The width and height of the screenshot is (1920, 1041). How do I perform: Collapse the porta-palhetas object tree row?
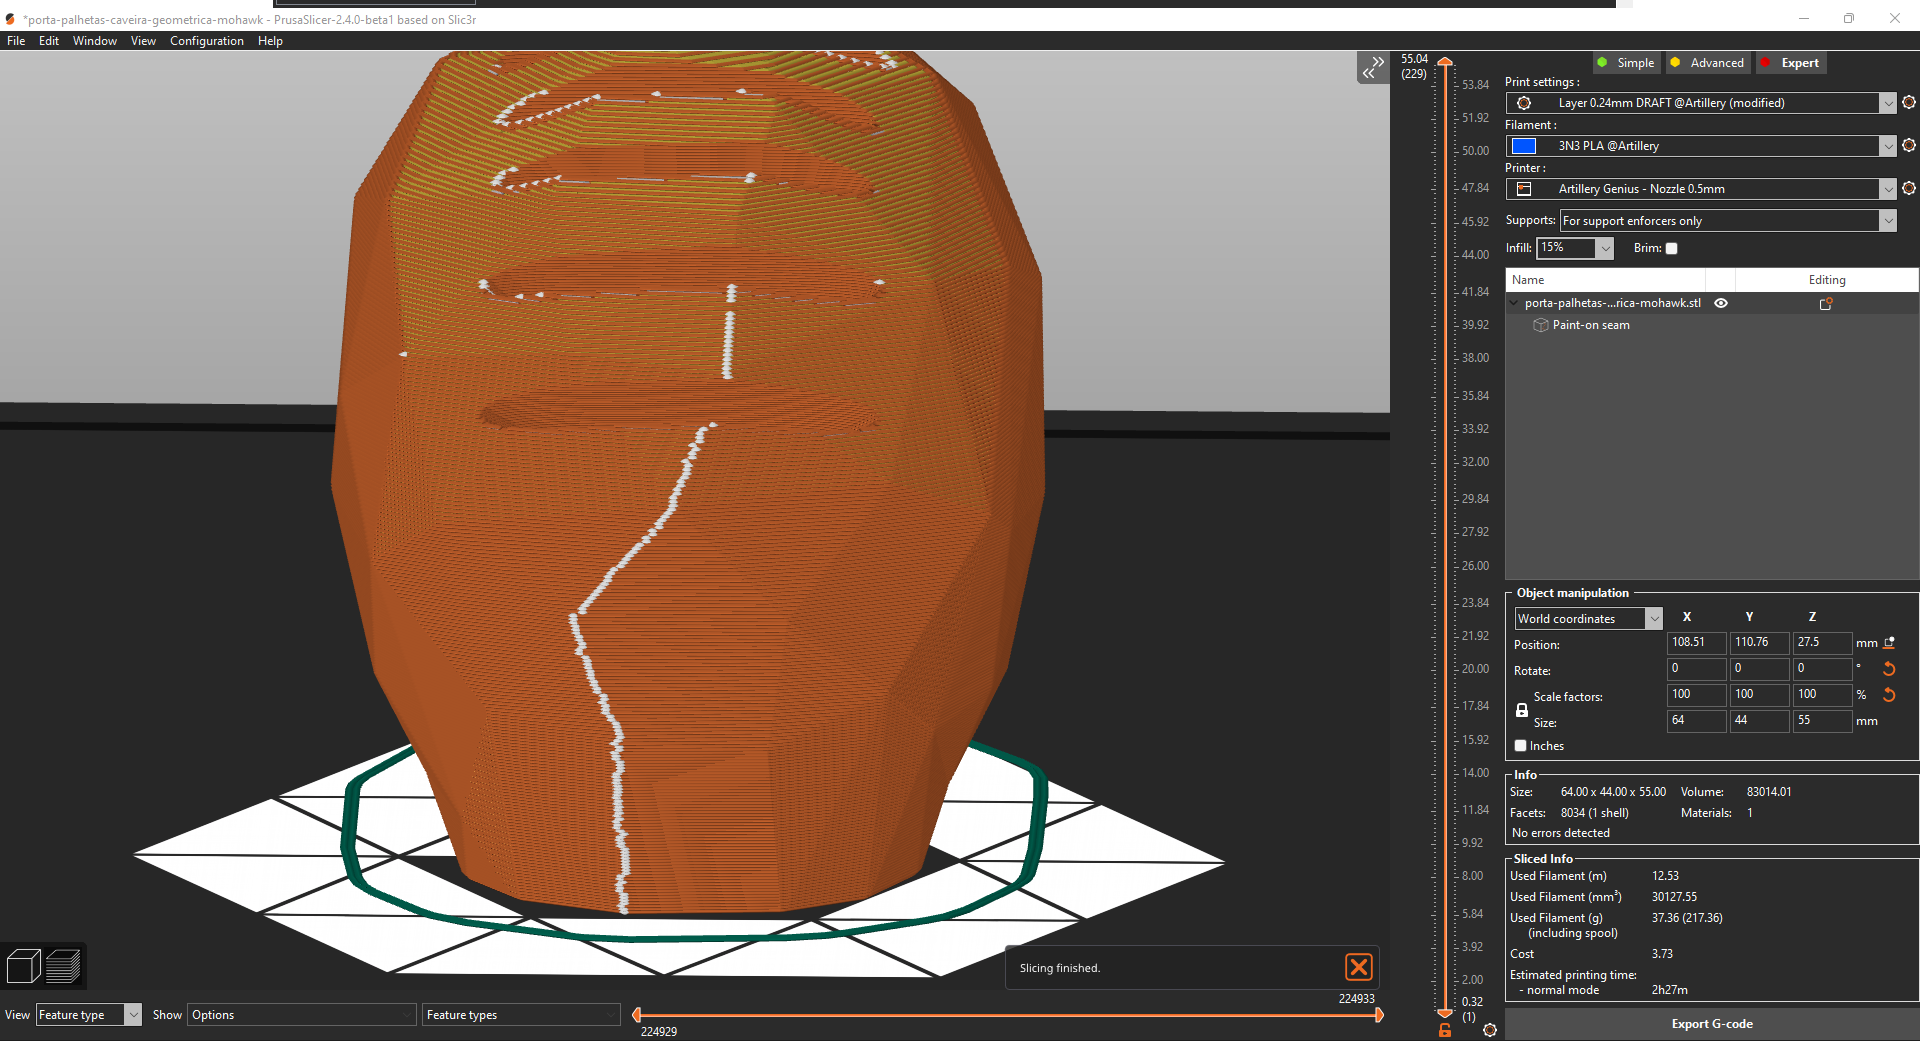tap(1514, 303)
